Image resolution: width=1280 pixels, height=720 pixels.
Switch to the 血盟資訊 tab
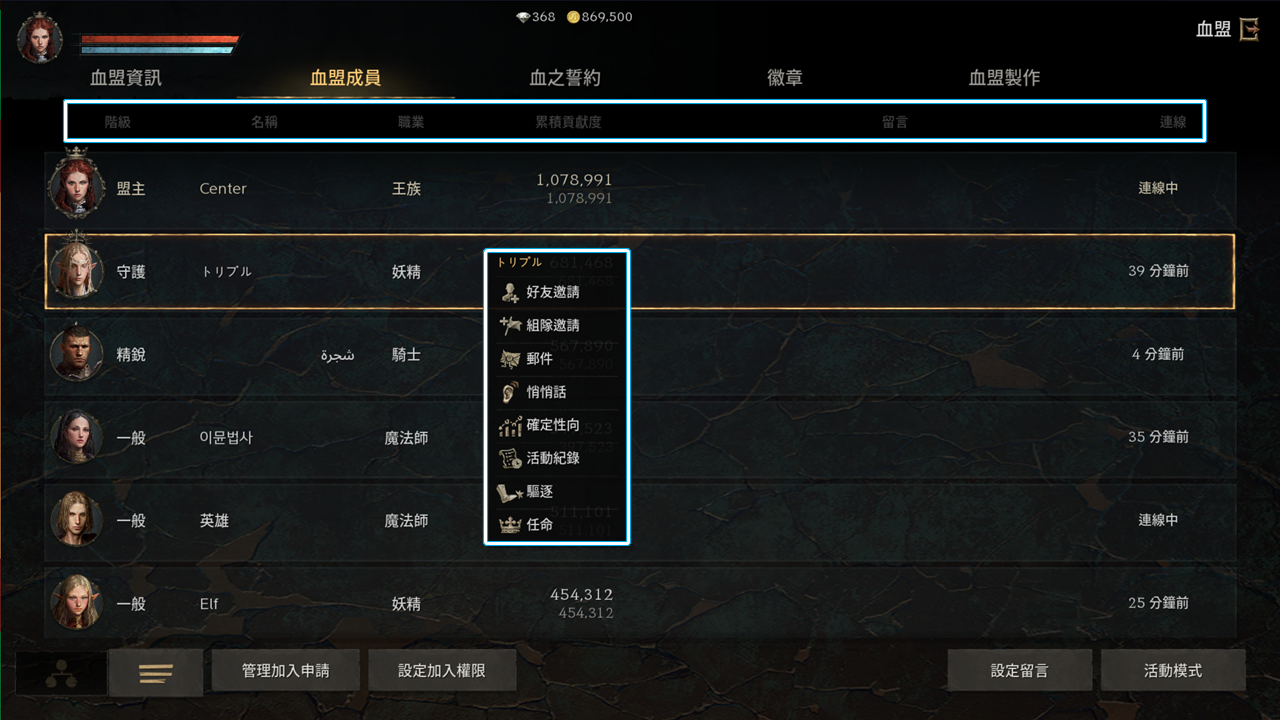126,78
